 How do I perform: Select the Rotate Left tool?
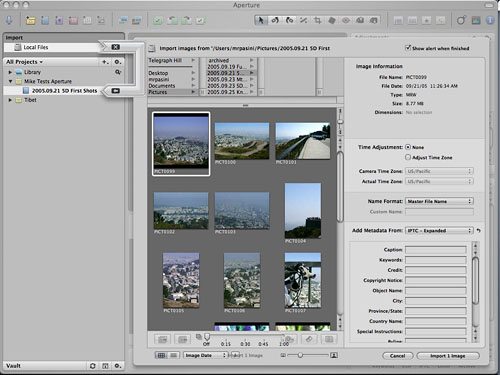pyautogui.click(x=275, y=20)
